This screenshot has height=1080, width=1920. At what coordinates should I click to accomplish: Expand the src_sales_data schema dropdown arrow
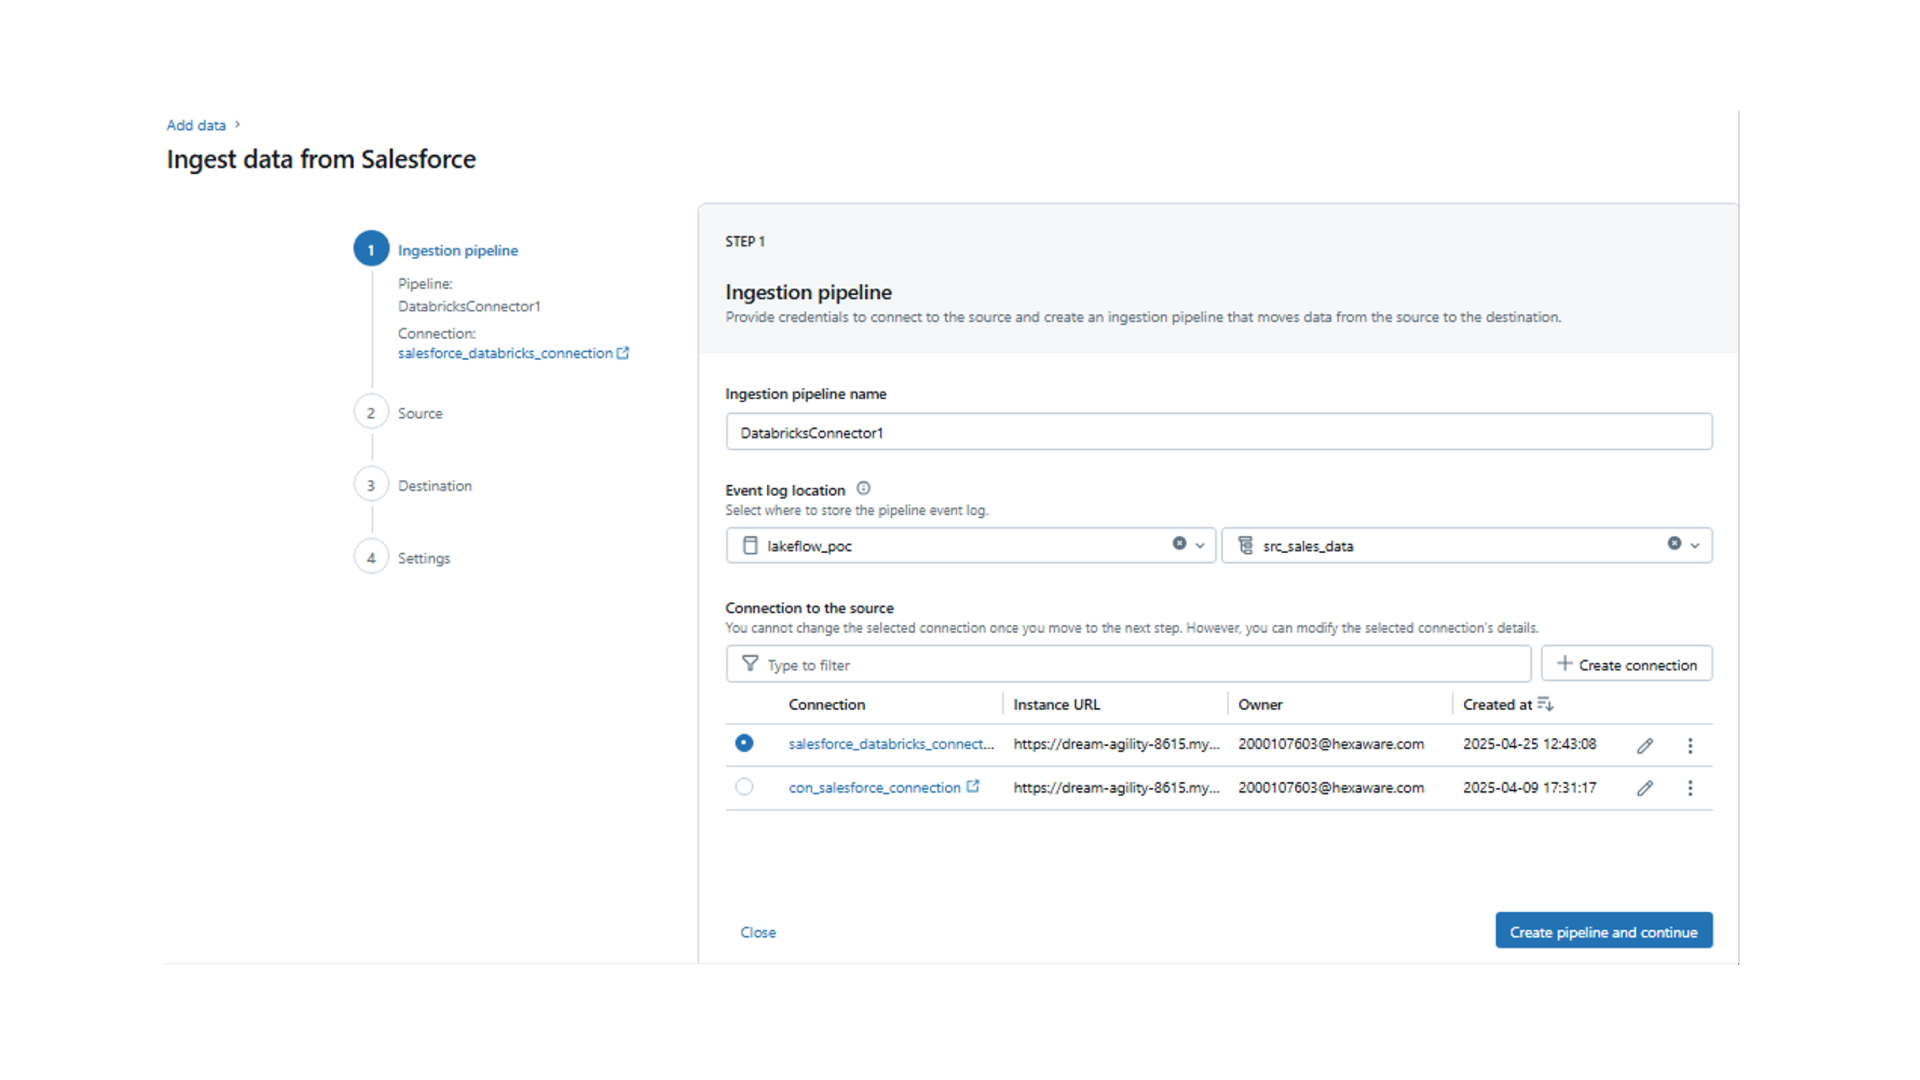(1695, 545)
